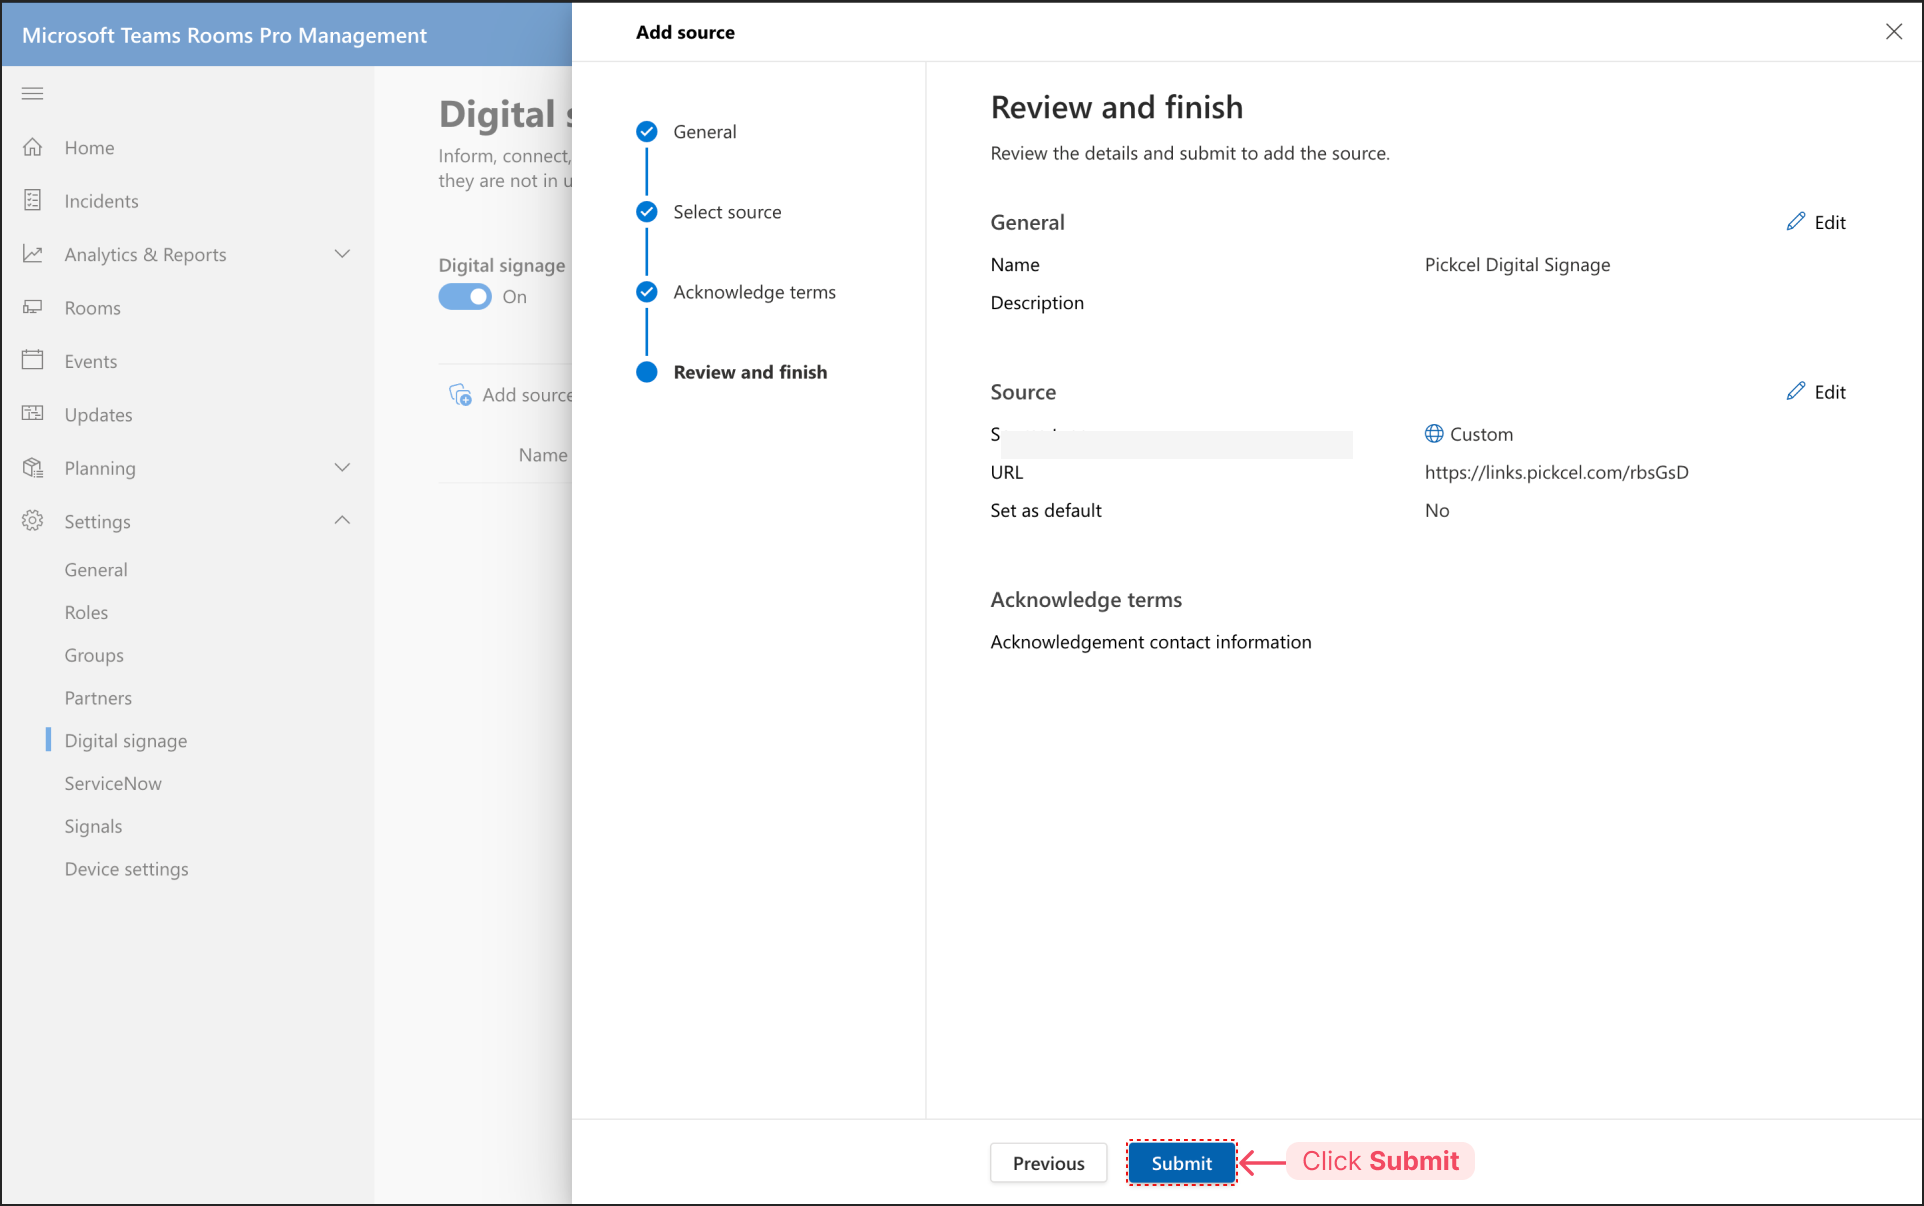Collapse the Settings section chevron
This screenshot has width=1924, height=1206.
click(342, 521)
